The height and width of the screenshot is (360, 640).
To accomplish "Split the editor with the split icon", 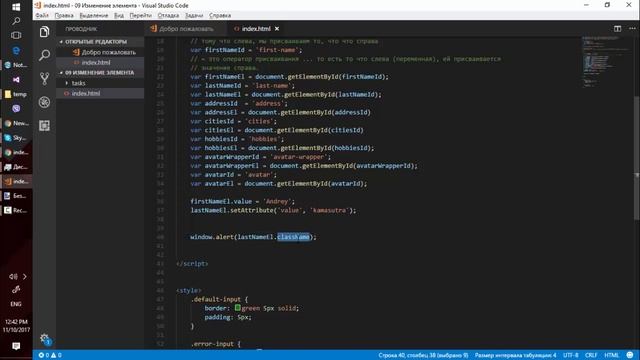I will [x=617, y=29].
